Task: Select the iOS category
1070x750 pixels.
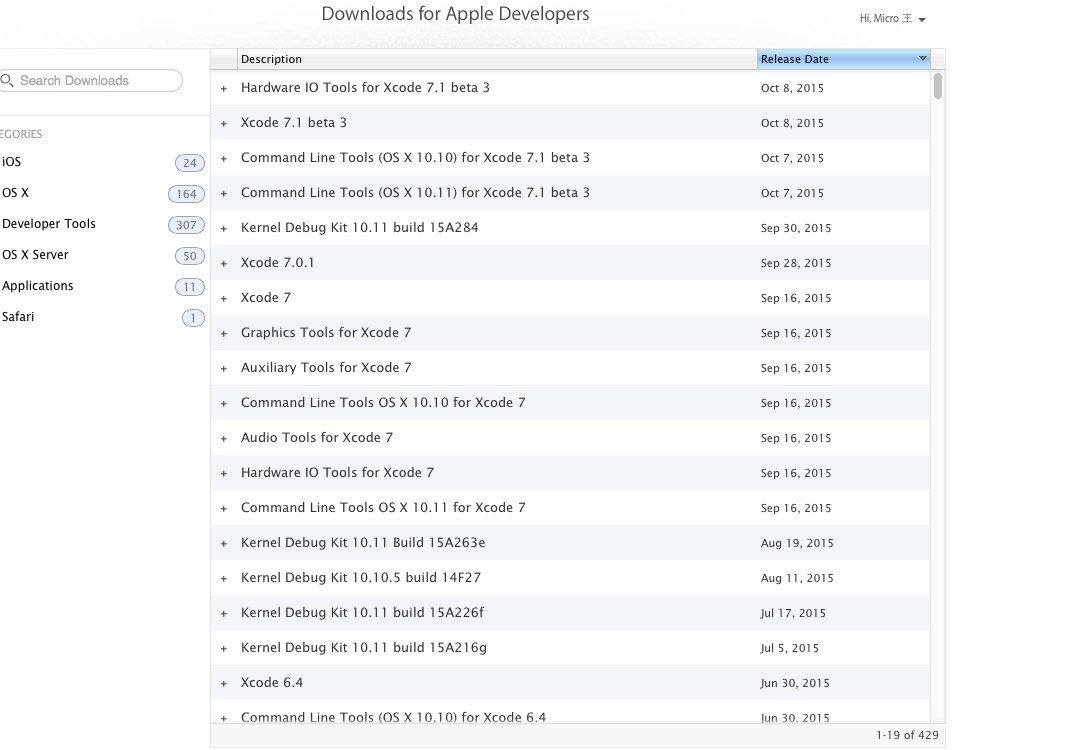Action: point(12,162)
